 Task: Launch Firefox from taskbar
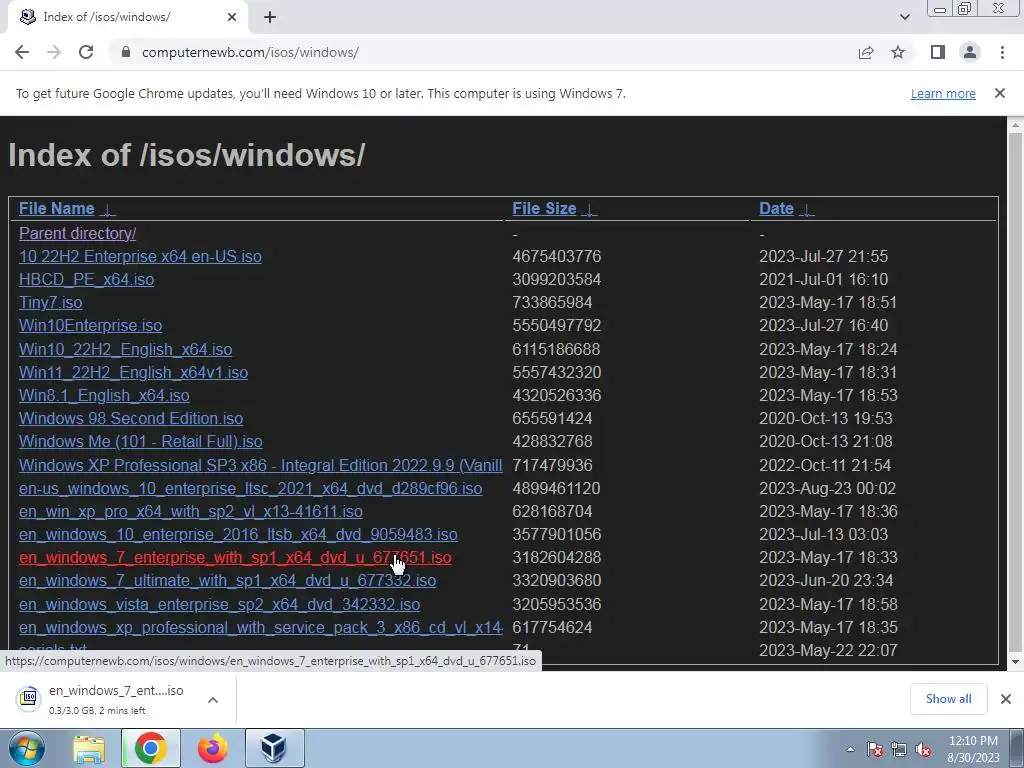point(212,748)
